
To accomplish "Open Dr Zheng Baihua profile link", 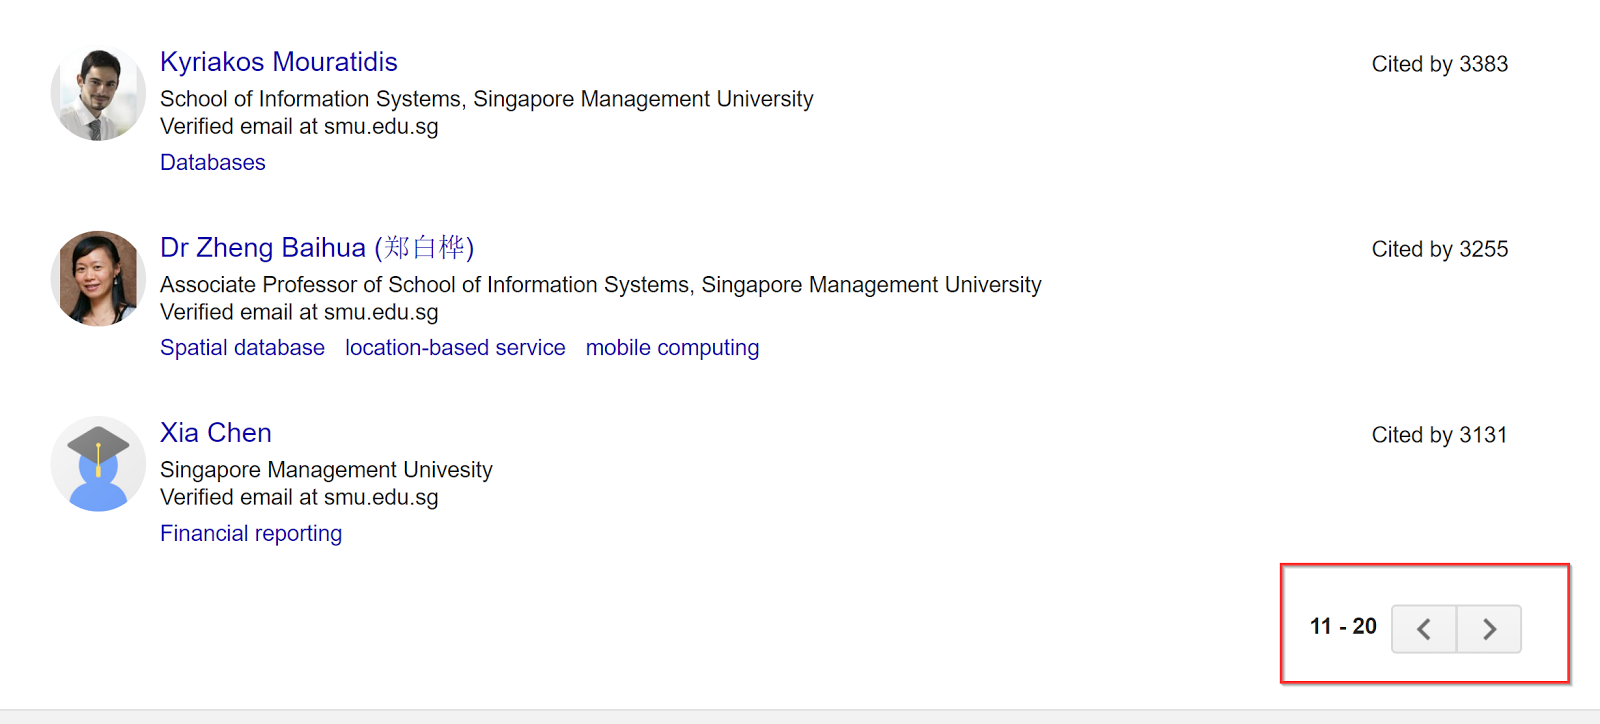I will click(316, 247).
